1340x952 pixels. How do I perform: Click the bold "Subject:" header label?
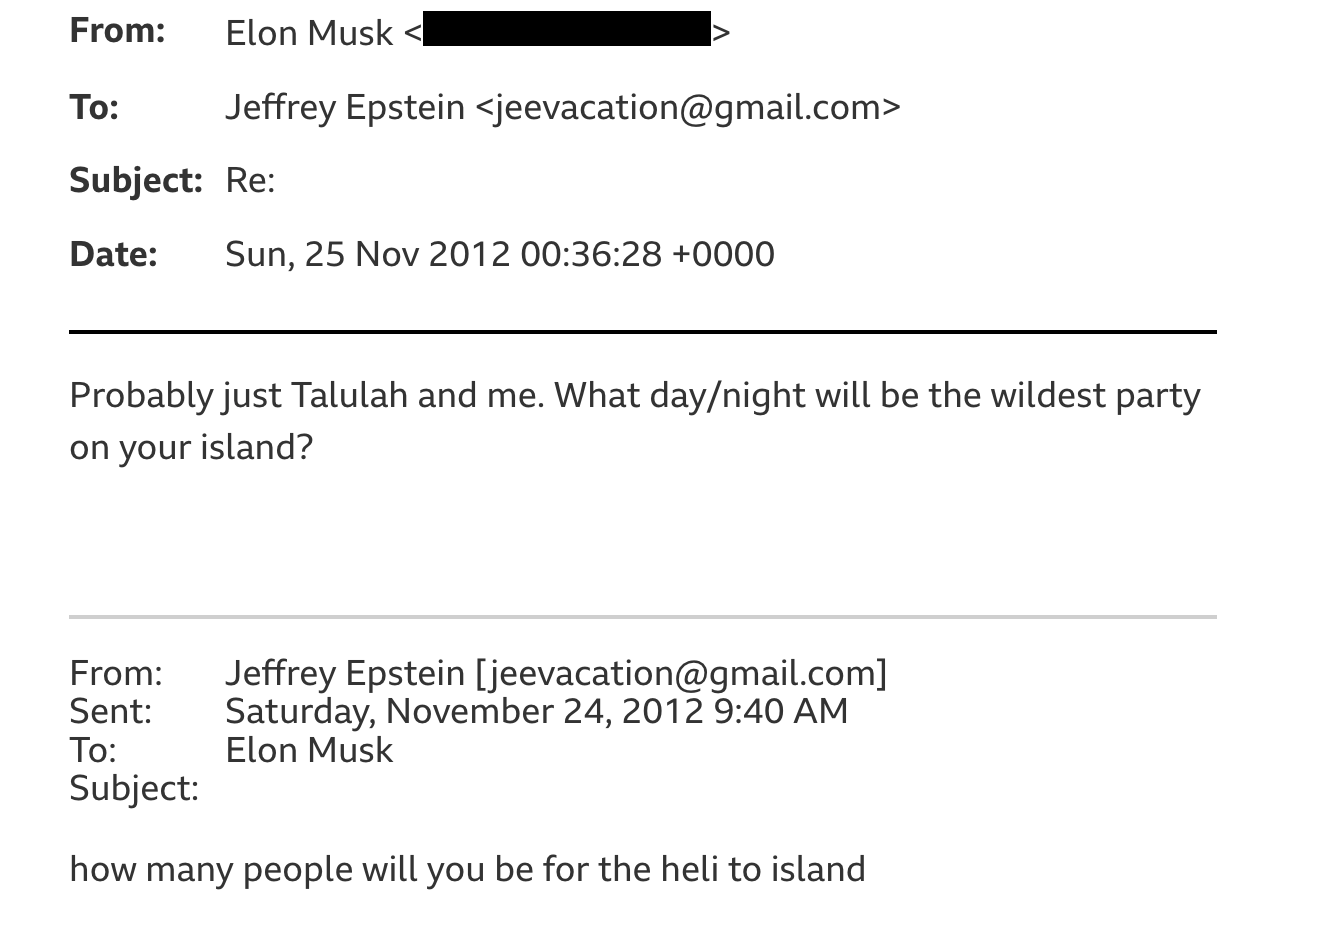(136, 180)
